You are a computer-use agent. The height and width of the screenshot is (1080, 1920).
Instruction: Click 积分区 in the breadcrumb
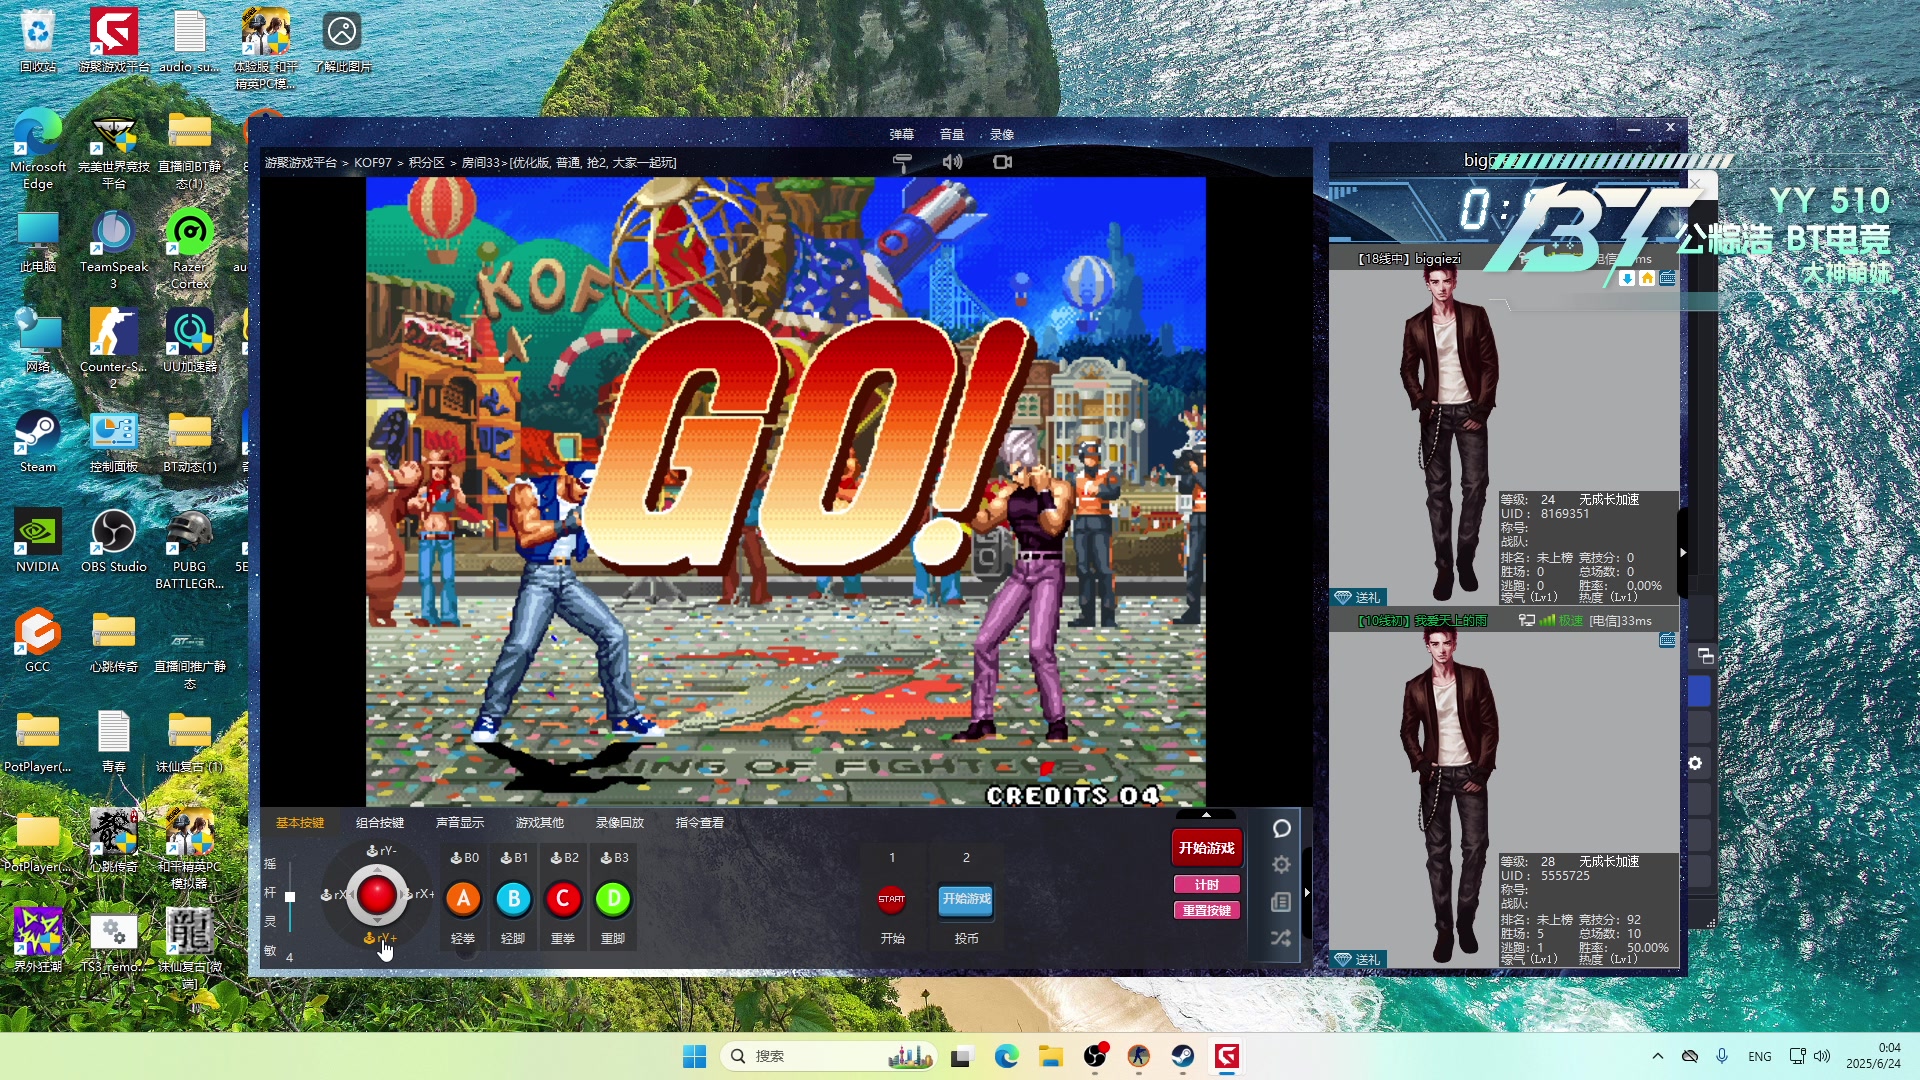point(427,162)
